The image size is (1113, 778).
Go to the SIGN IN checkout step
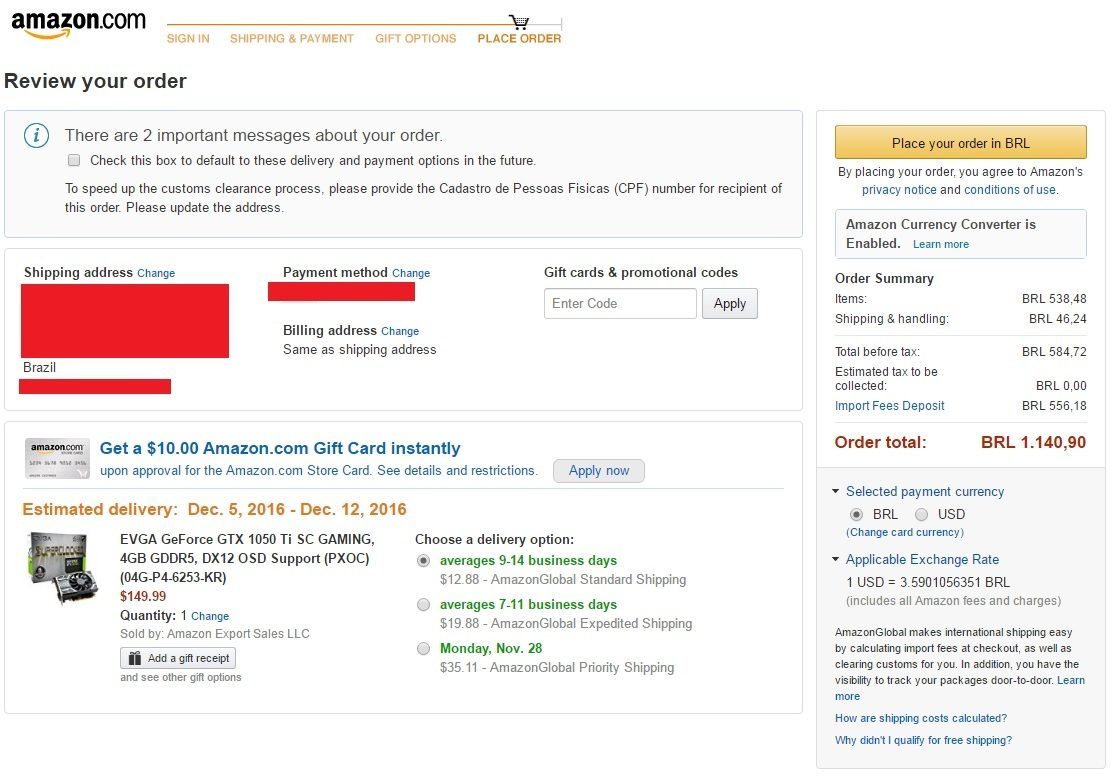click(188, 38)
